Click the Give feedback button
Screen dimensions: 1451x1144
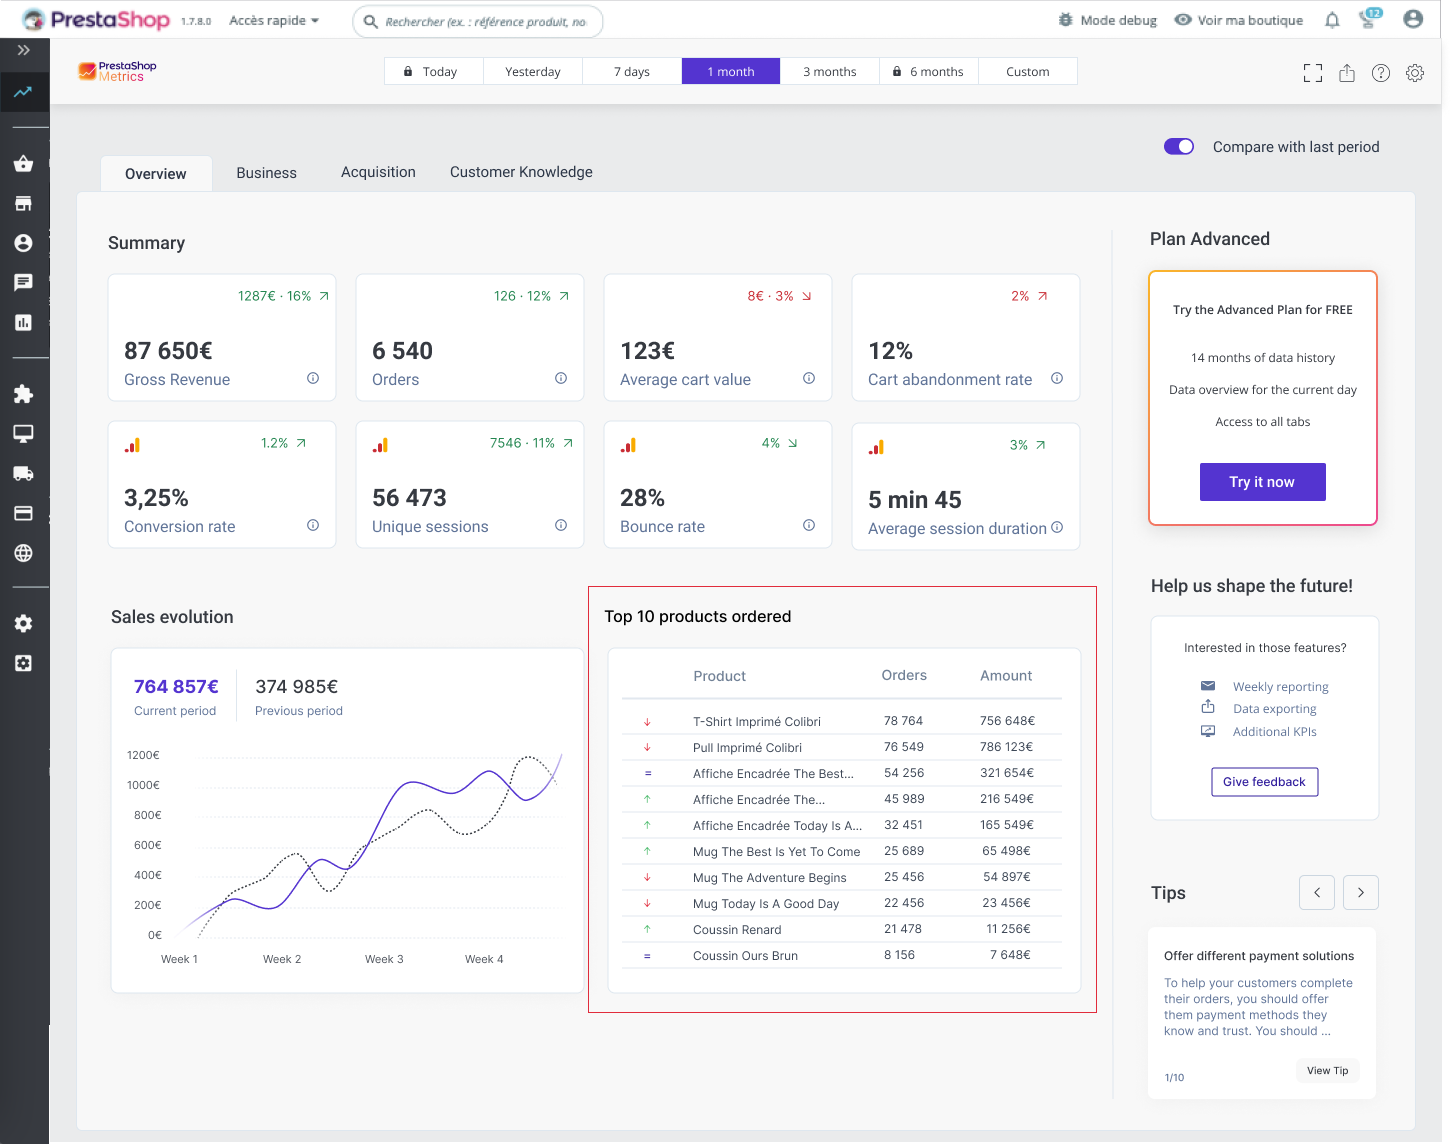[1264, 782]
